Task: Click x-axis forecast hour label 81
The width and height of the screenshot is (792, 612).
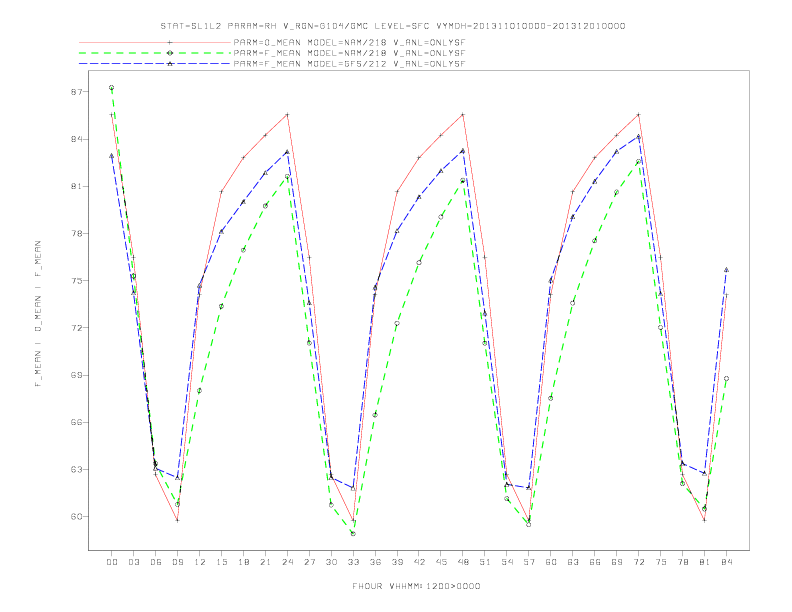Action: pyautogui.click(x=705, y=562)
